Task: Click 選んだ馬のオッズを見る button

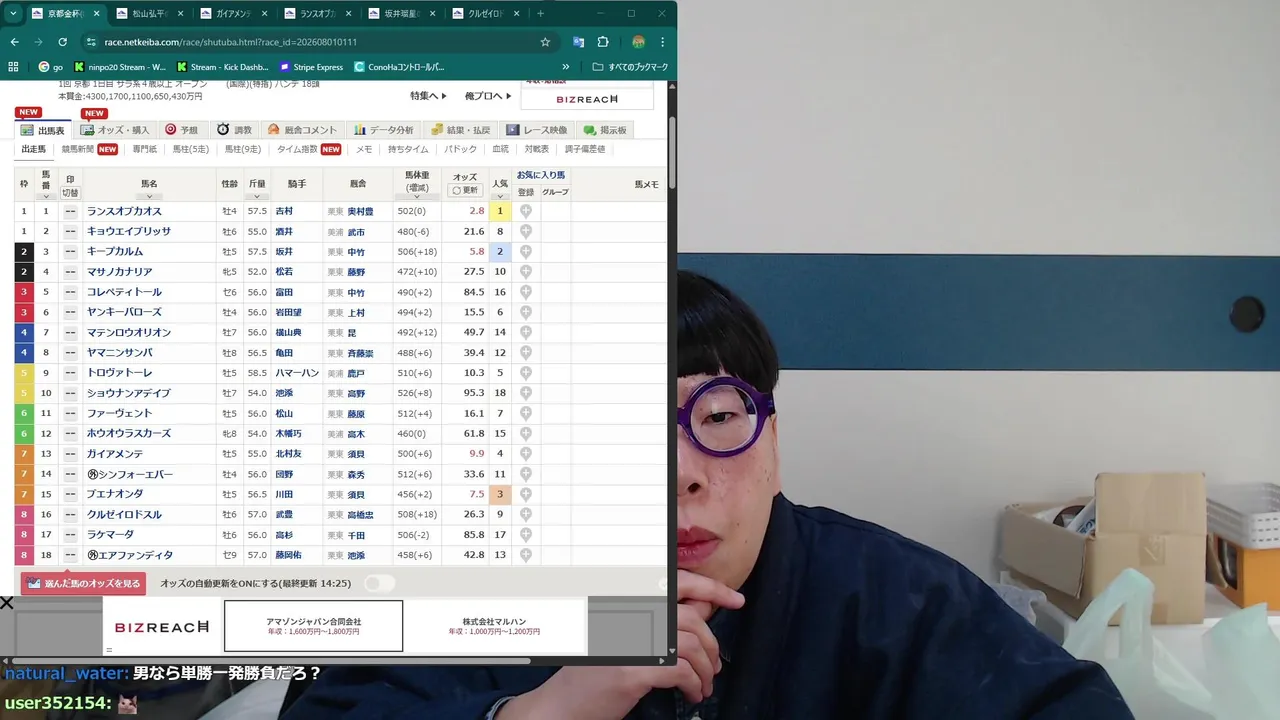Action: (x=84, y=583)
